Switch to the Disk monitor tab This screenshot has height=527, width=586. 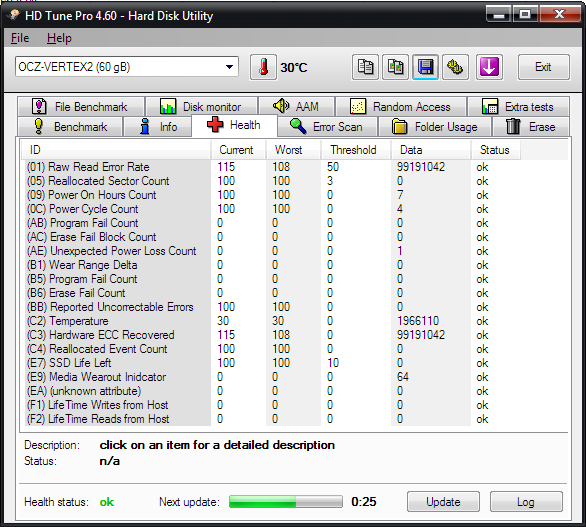pyautogui.click(x=201, y=107)
